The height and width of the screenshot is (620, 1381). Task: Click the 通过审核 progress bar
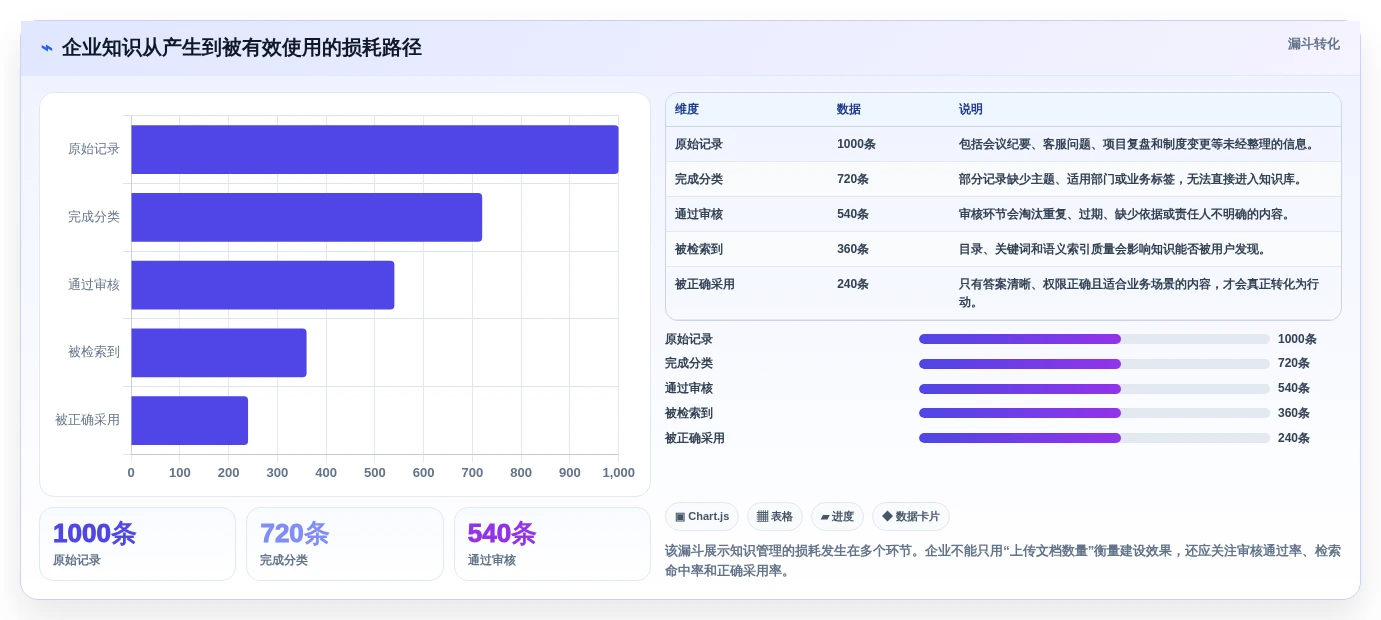pos(1094,389)
